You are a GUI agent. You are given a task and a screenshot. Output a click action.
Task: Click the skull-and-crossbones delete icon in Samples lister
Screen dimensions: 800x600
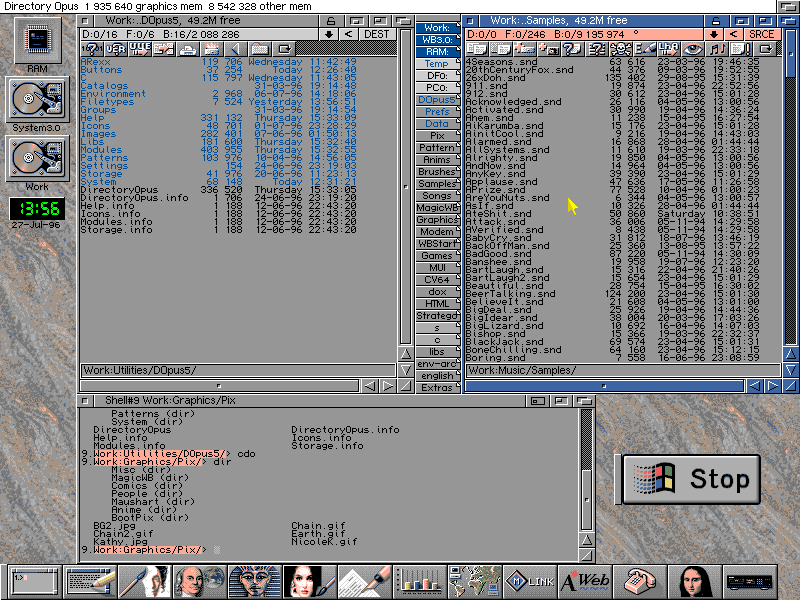point(620,49)
